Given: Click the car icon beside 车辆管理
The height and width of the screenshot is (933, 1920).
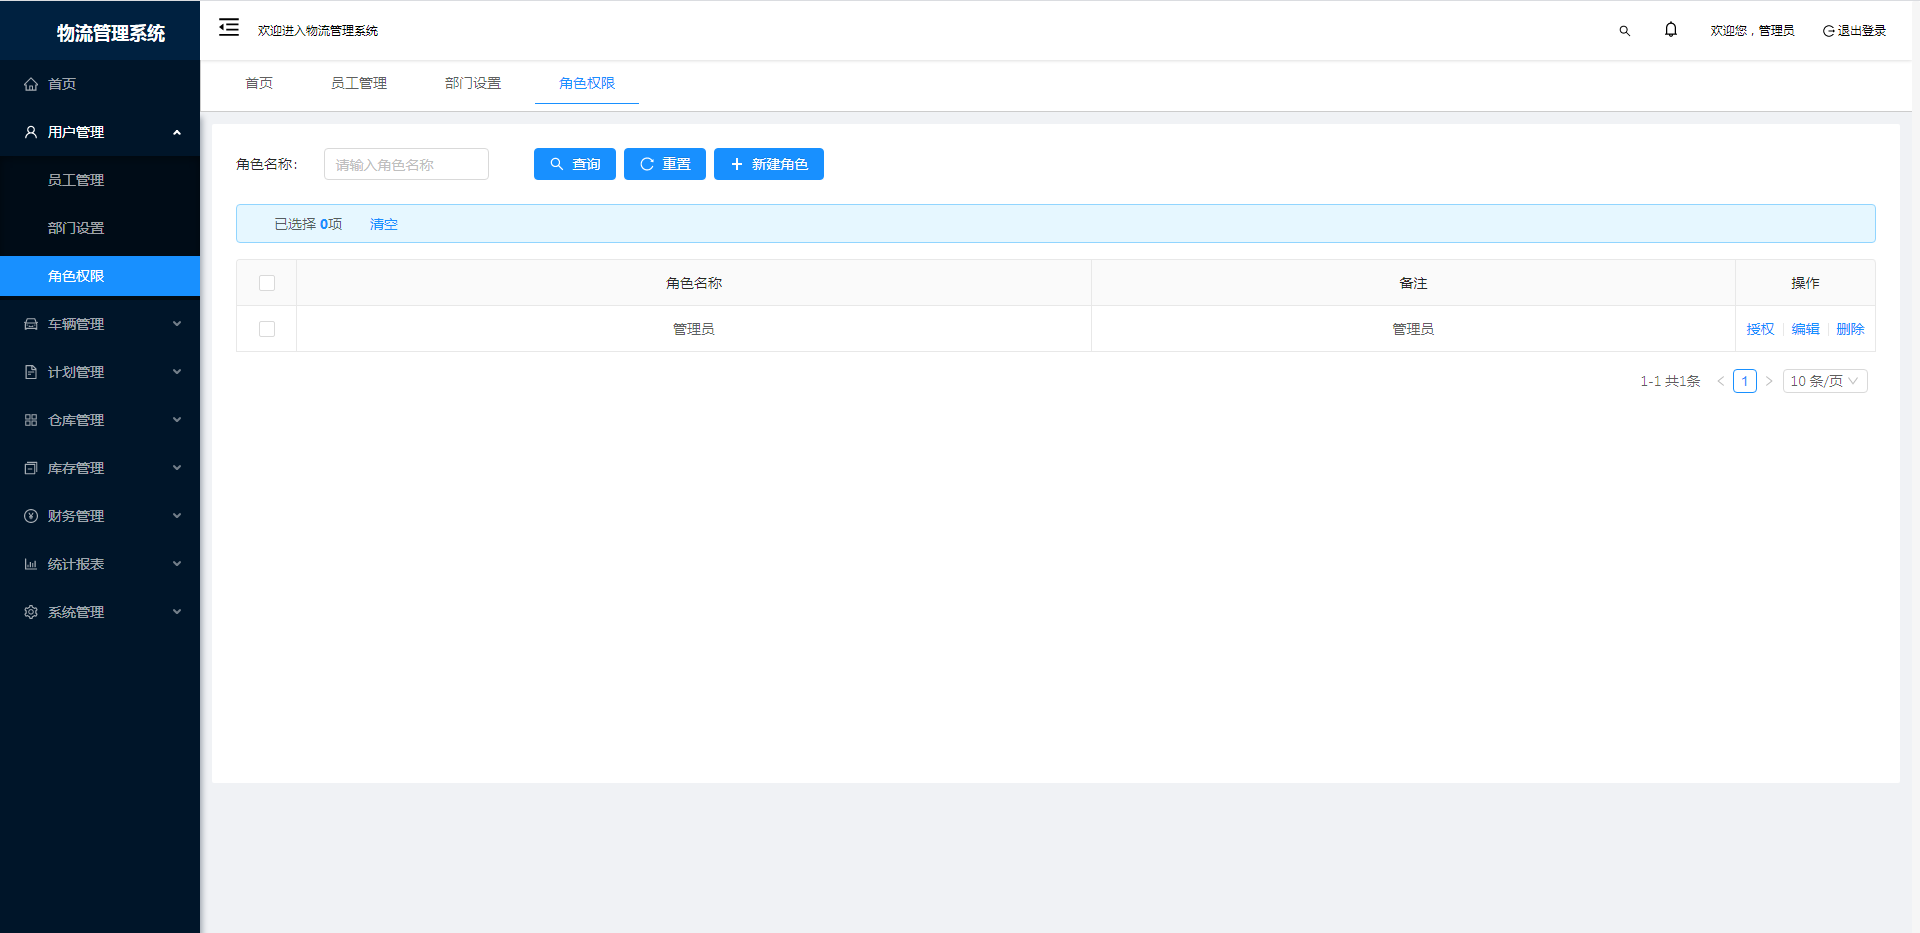Looking at the screenshot, I should click(x=31, y=324).
